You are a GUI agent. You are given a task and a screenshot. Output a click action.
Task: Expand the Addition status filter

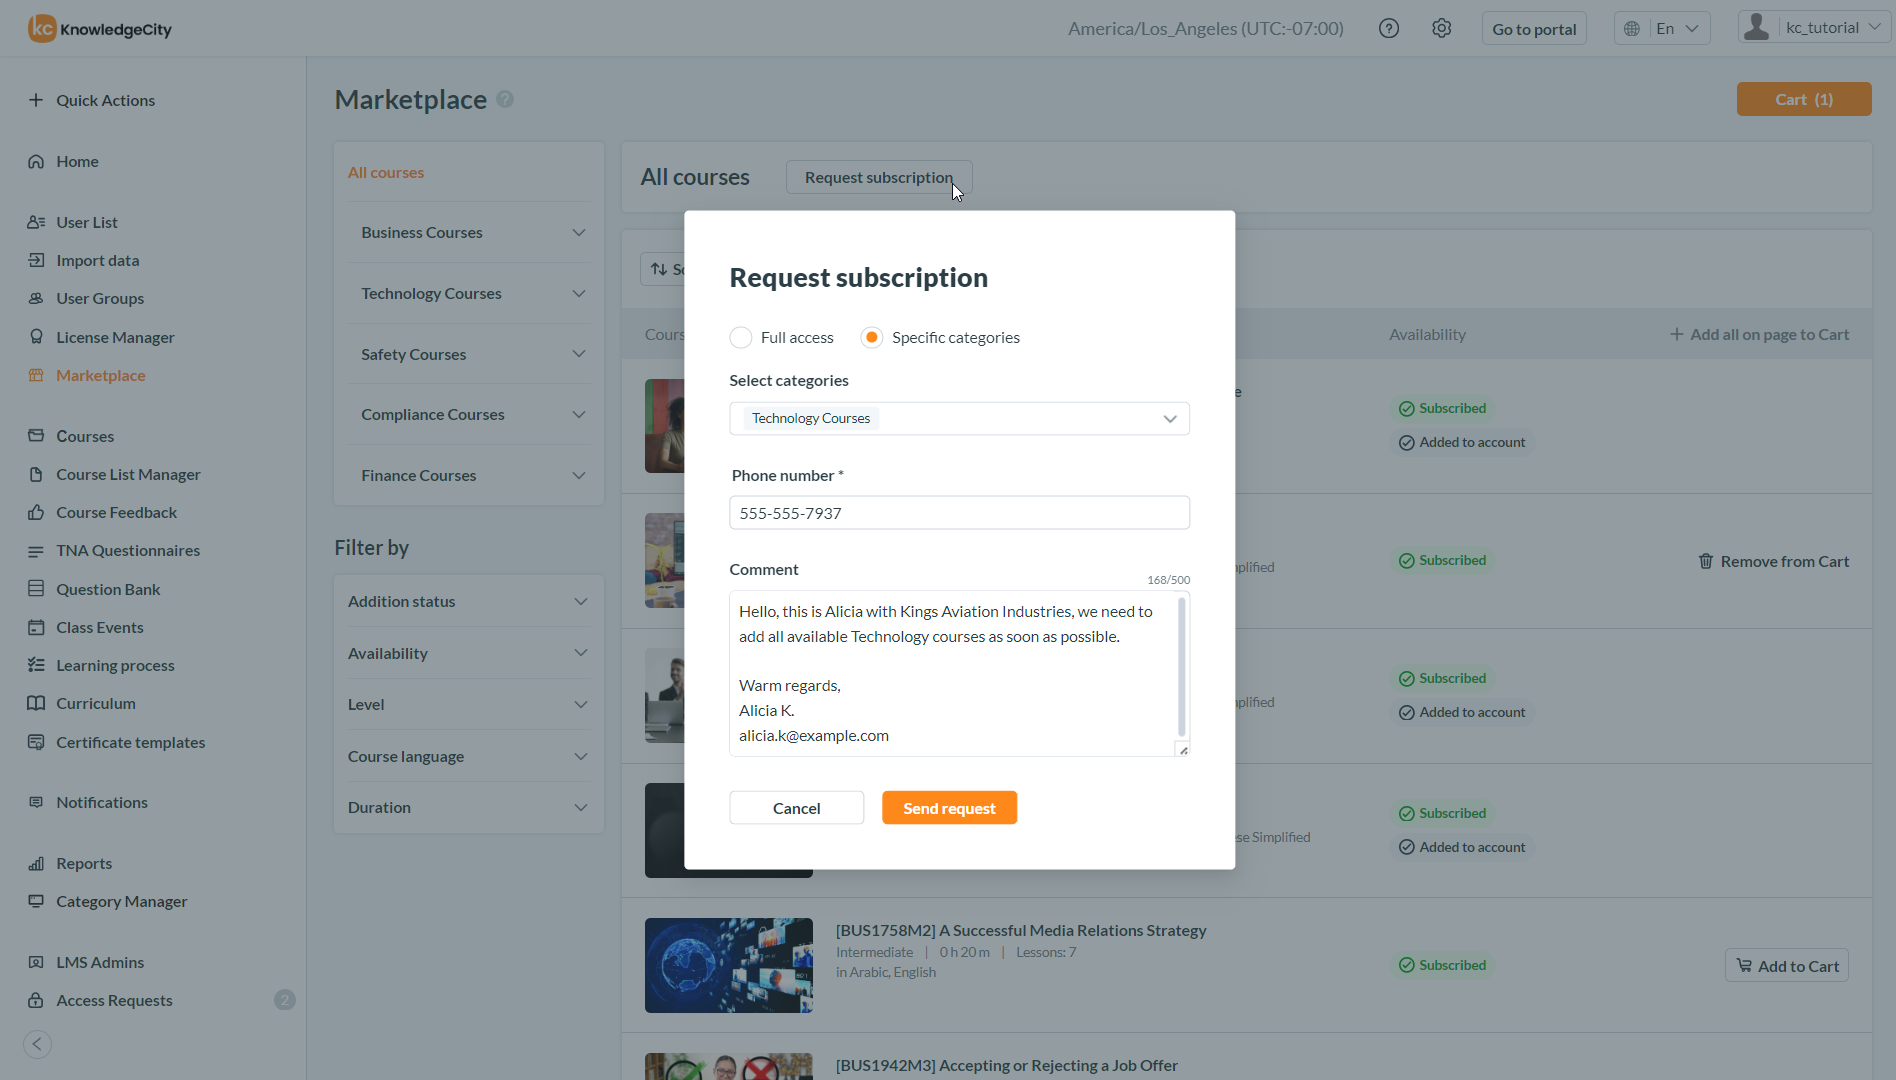pyautogui.click(x=580, y=602)
